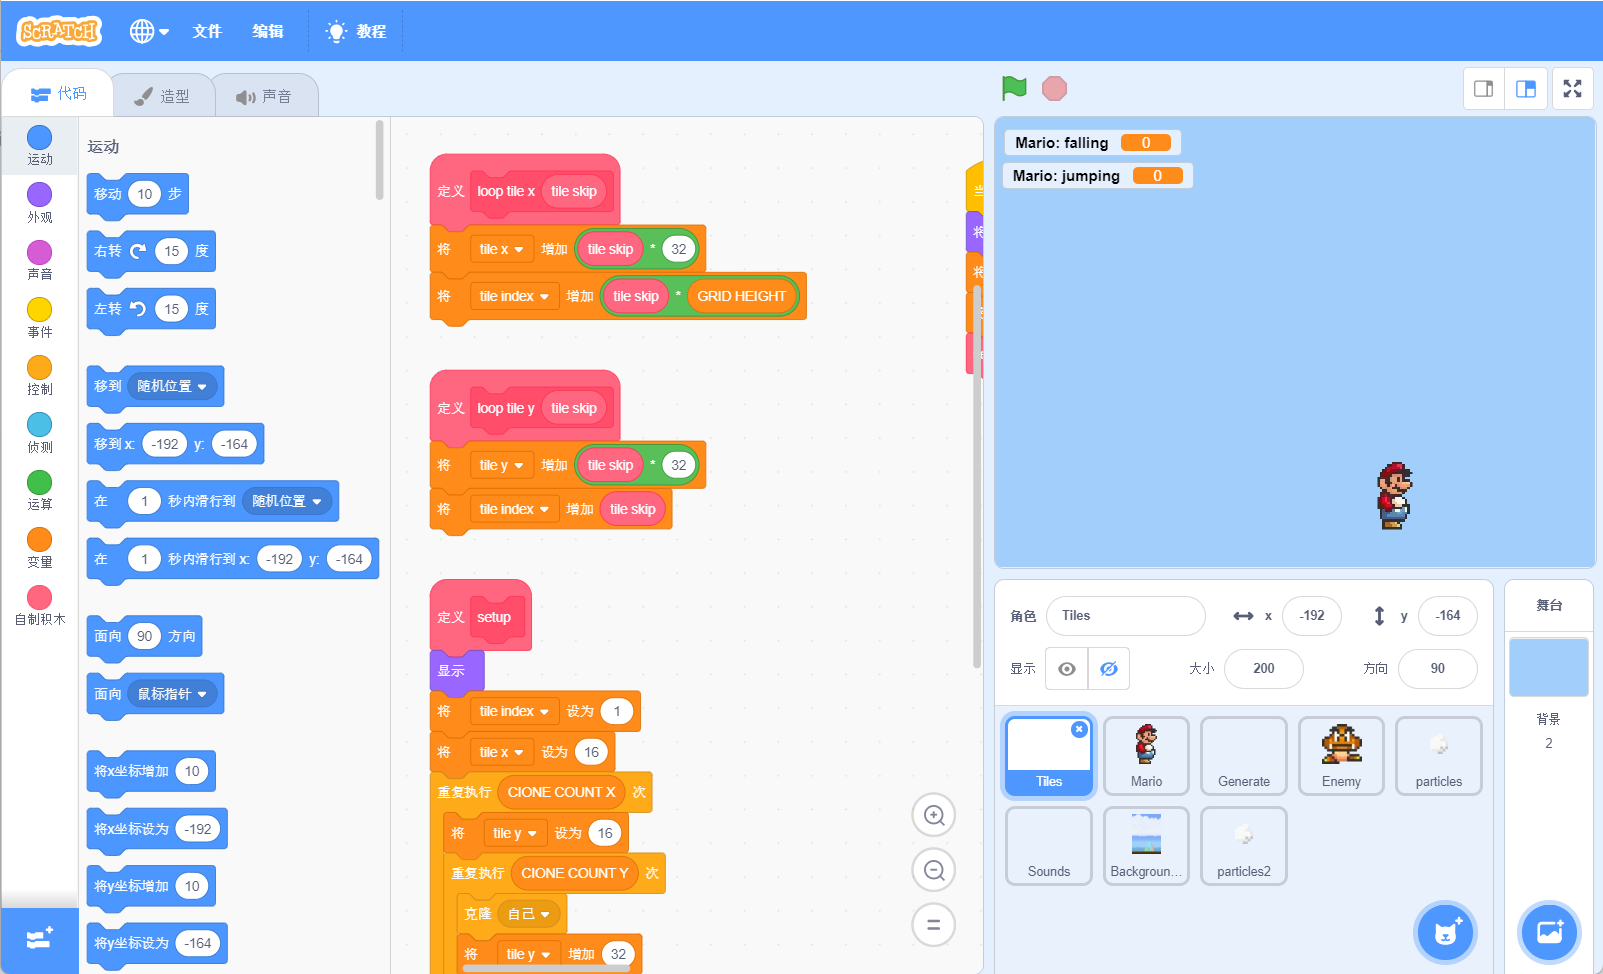Open tile y dropdown in loop tile y
The width and height of the screenshot is (1603, 974).
point(501,465)
